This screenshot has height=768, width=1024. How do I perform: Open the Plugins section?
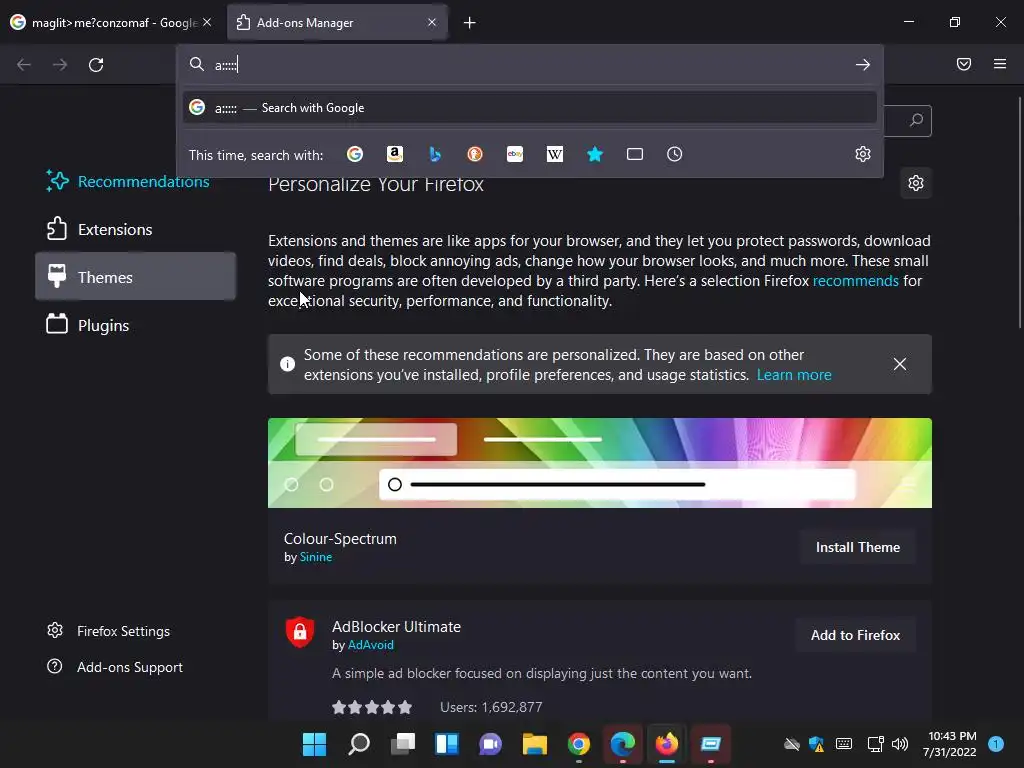pos(136,325)
